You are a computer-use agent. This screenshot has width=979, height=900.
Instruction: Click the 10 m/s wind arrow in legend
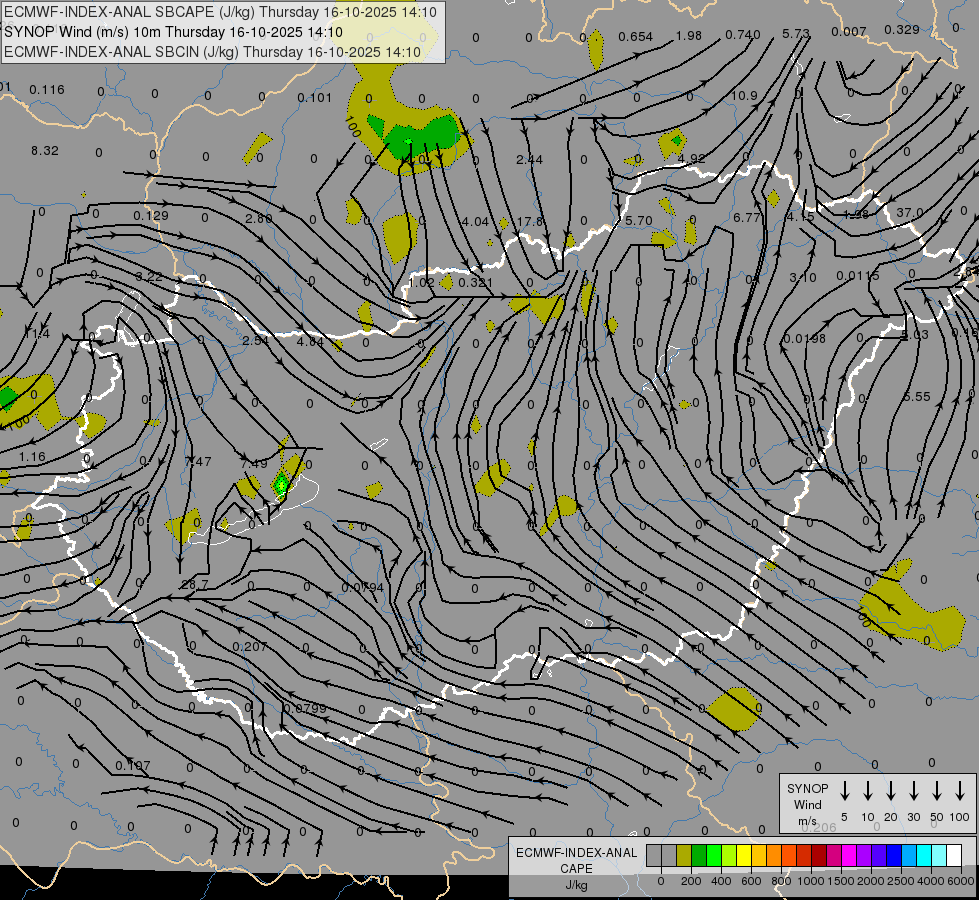click(868, 791)
